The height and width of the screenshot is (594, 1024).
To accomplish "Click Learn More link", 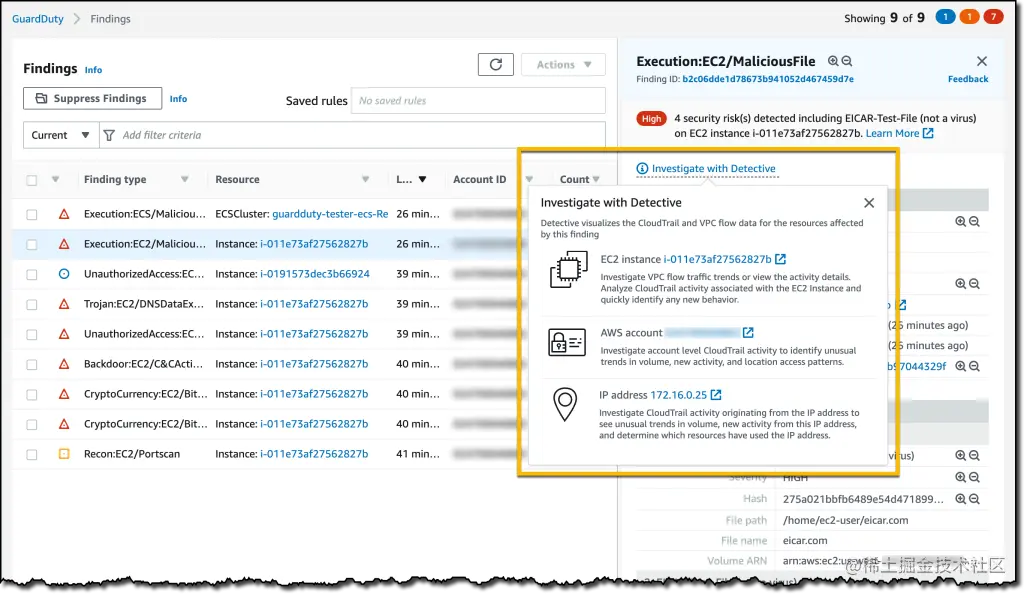I will 899,133.
